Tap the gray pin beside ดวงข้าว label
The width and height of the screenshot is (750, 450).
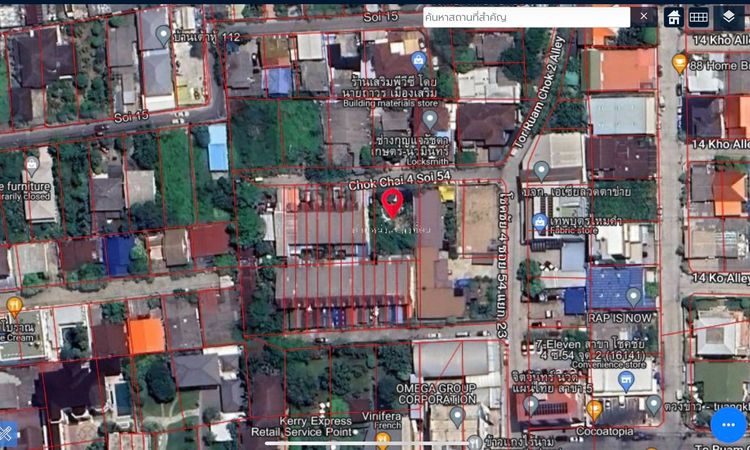pos(653,405)
